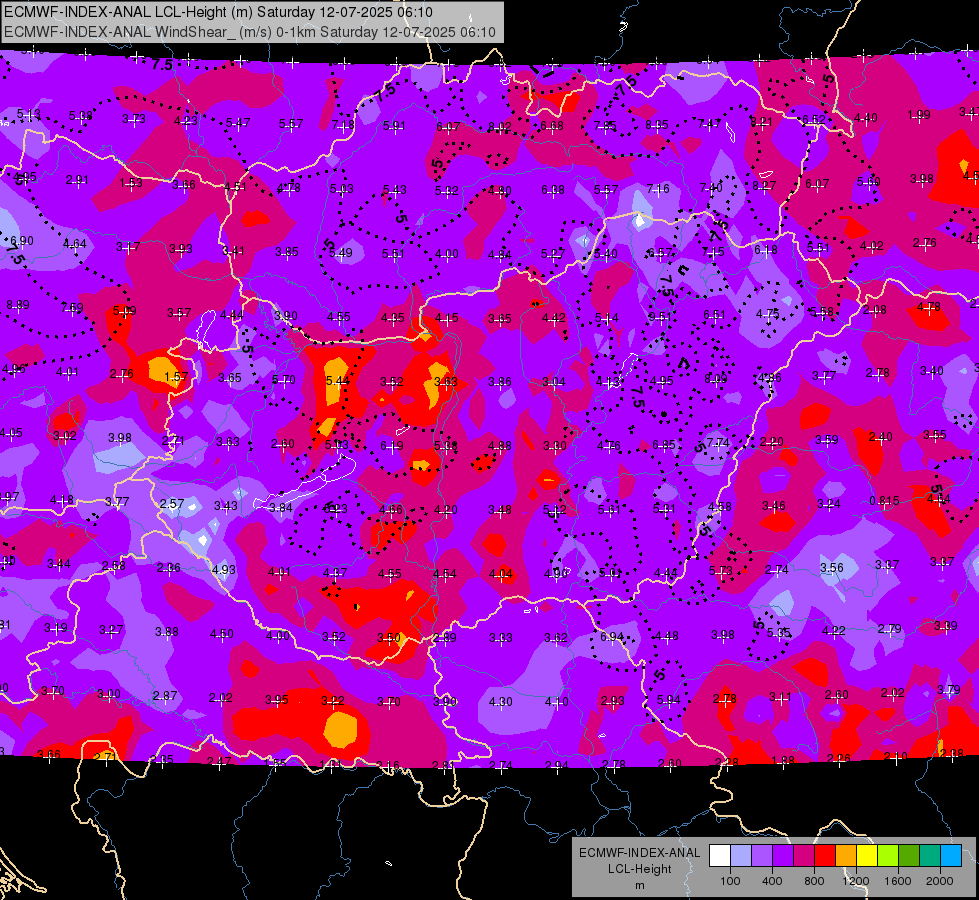Click the map value 8.09
The width and height of the screenshot is (979, 900).
(716, 378)
